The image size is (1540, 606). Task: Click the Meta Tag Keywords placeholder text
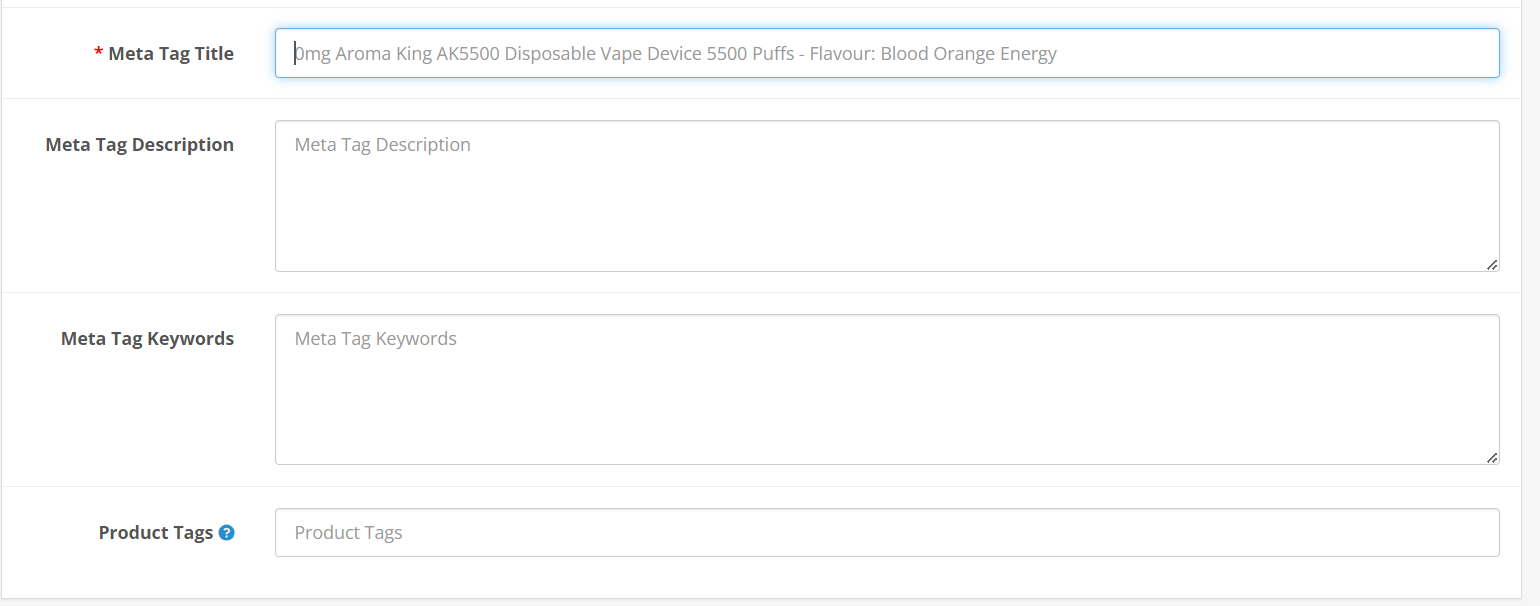[x=375, y=338]
